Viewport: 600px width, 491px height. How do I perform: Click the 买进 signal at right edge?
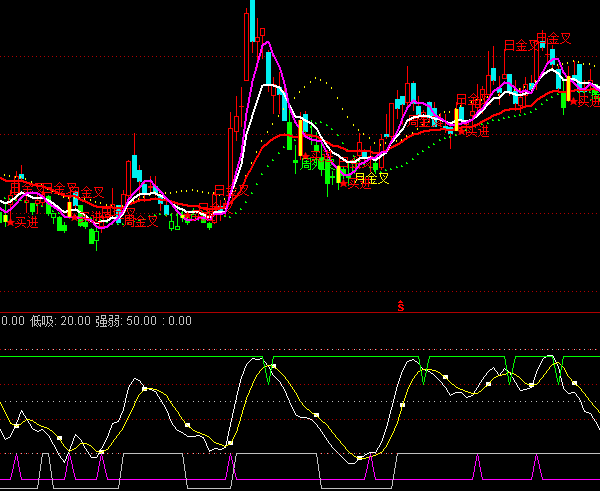pos(586,100)
